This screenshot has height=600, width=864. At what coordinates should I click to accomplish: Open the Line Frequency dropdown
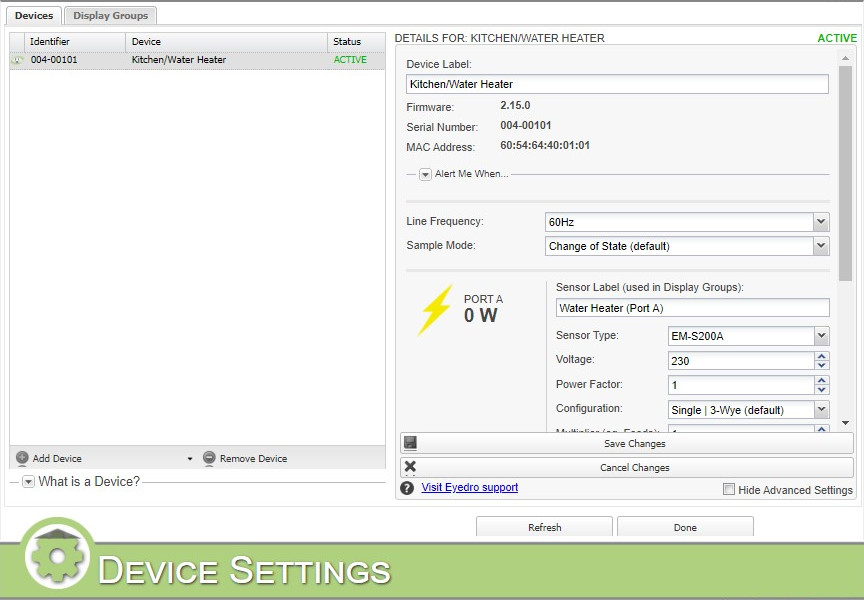(821, 222)
